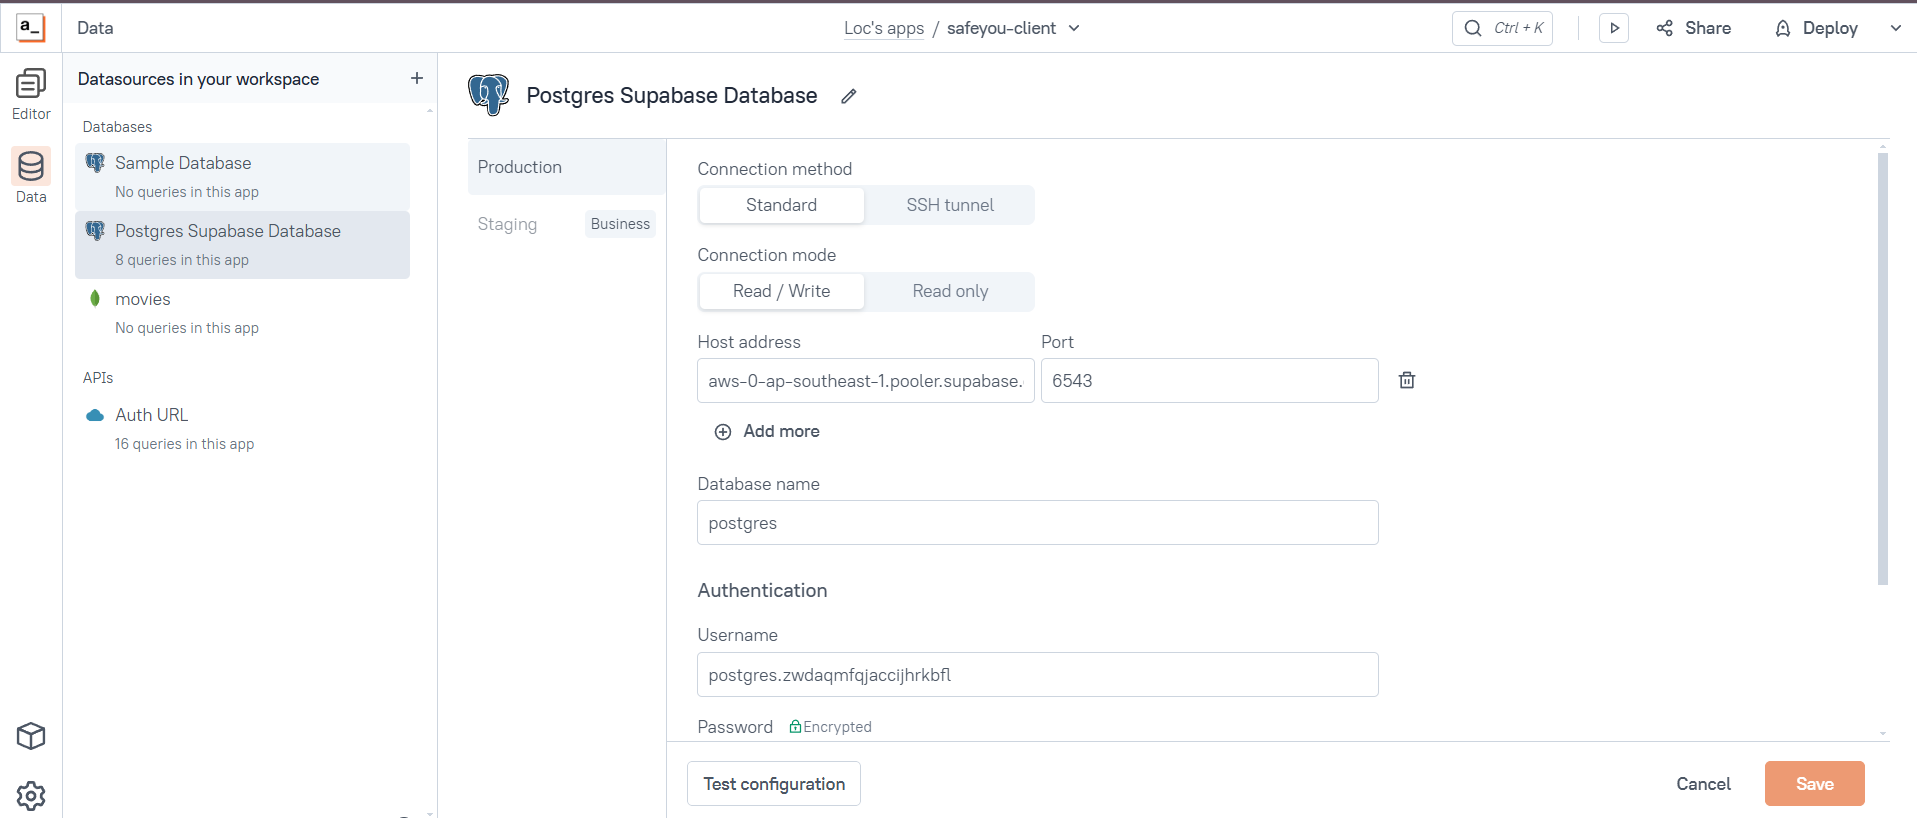Click '16 queries in this app' text

[x=184, y=444]
